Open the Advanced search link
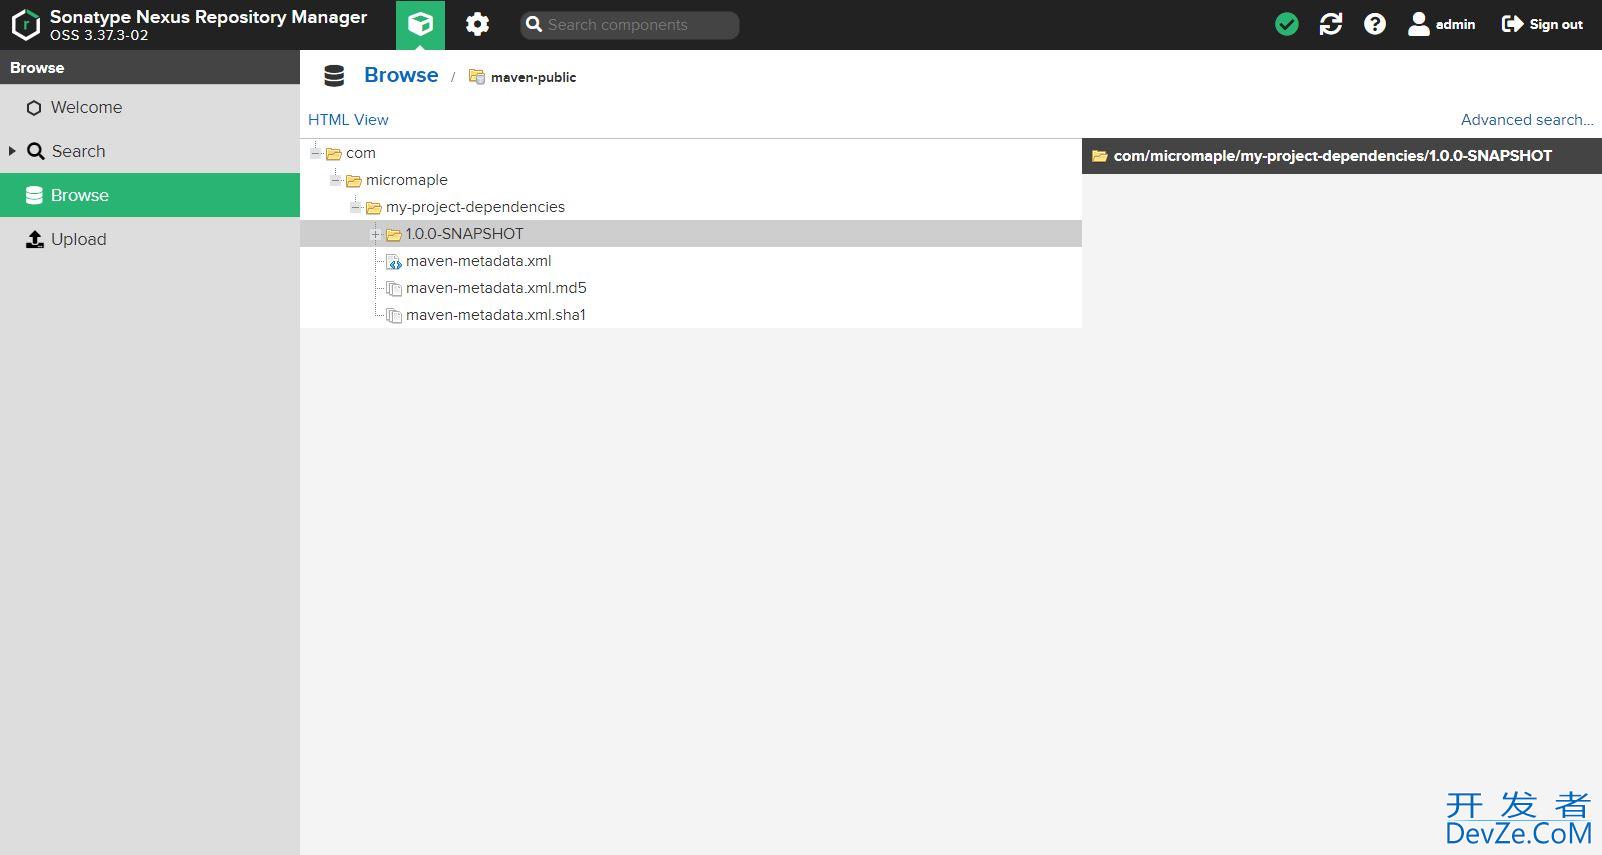Screen dimensions: 1602x855 pyautogui.click(x=1527, y=119)
